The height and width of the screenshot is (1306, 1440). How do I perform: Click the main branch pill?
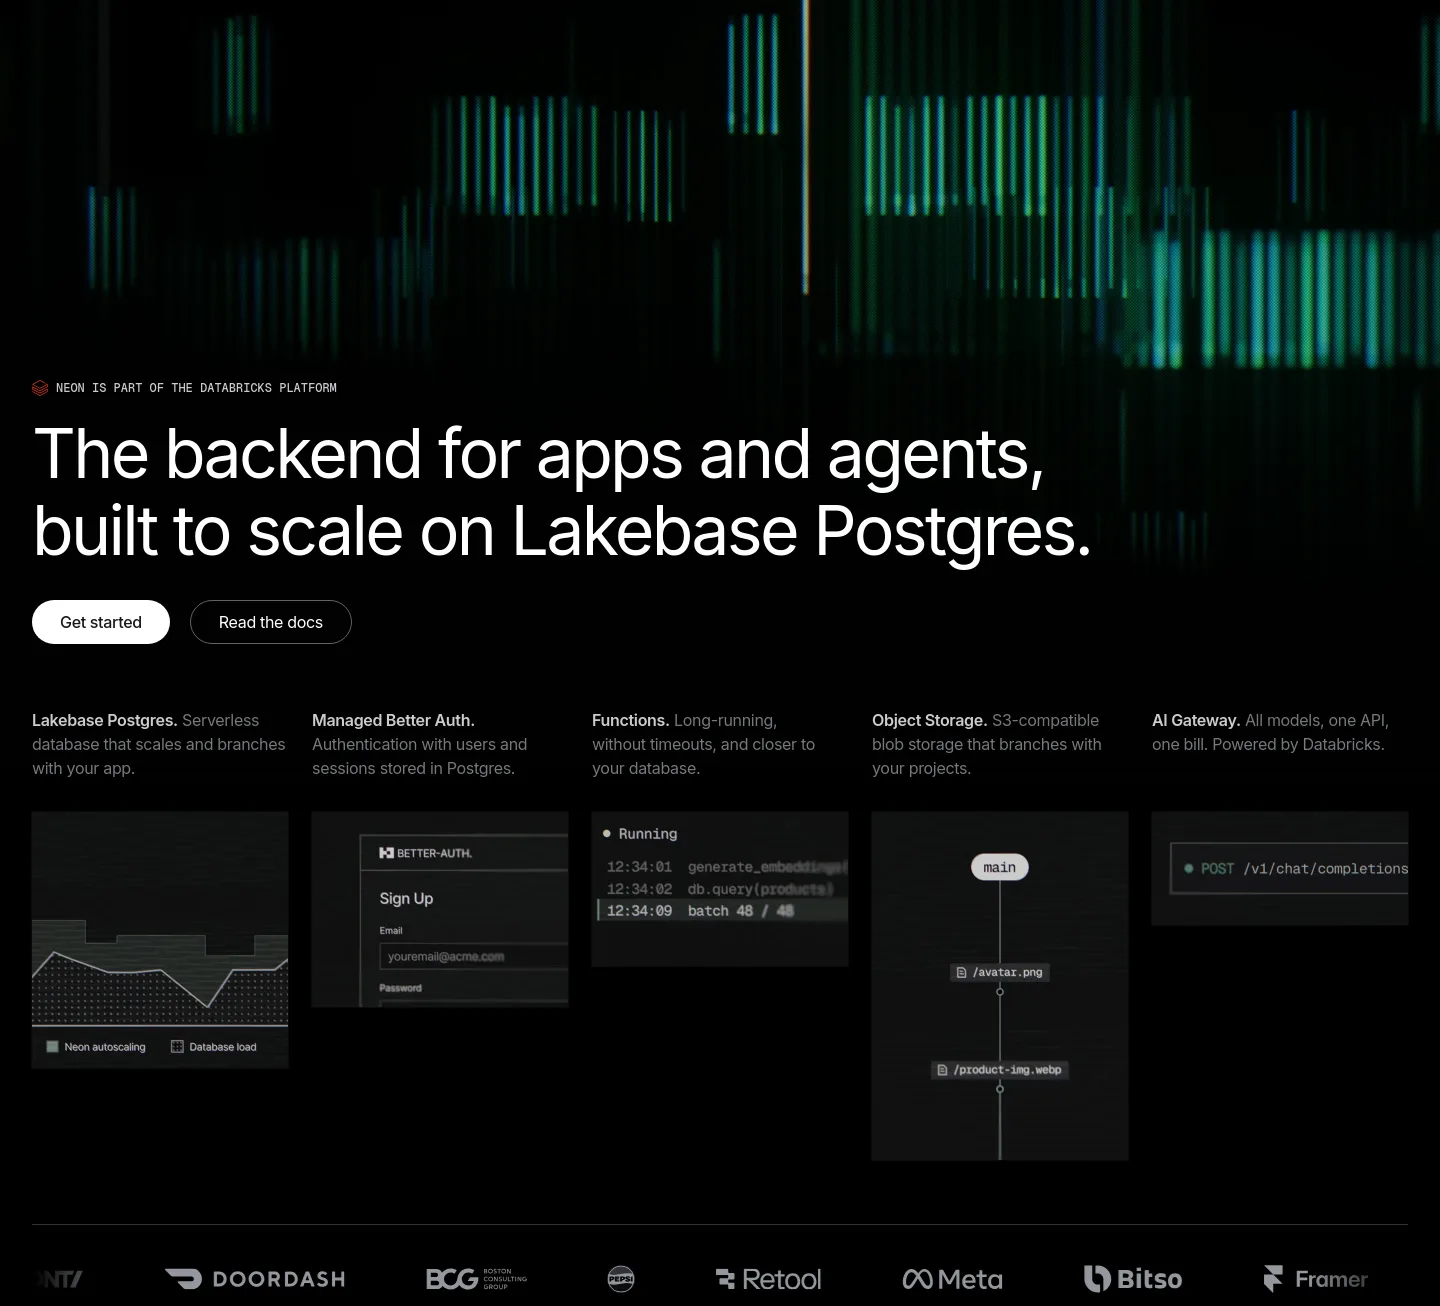pos(1000,867)
